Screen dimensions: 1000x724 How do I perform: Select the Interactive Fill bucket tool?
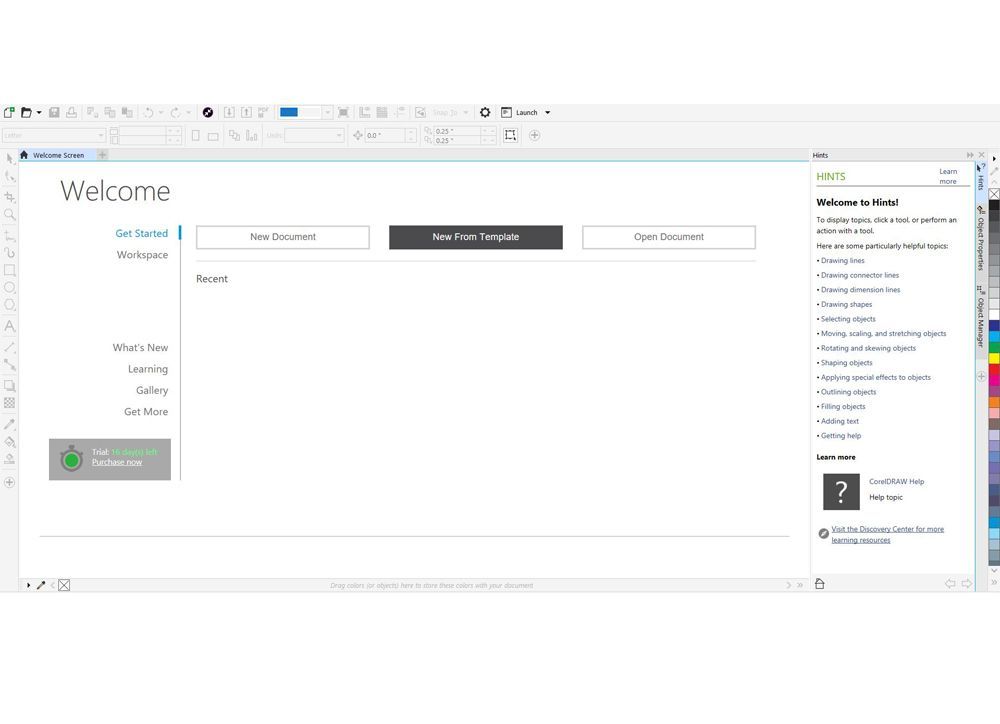(x=10, y=441)
